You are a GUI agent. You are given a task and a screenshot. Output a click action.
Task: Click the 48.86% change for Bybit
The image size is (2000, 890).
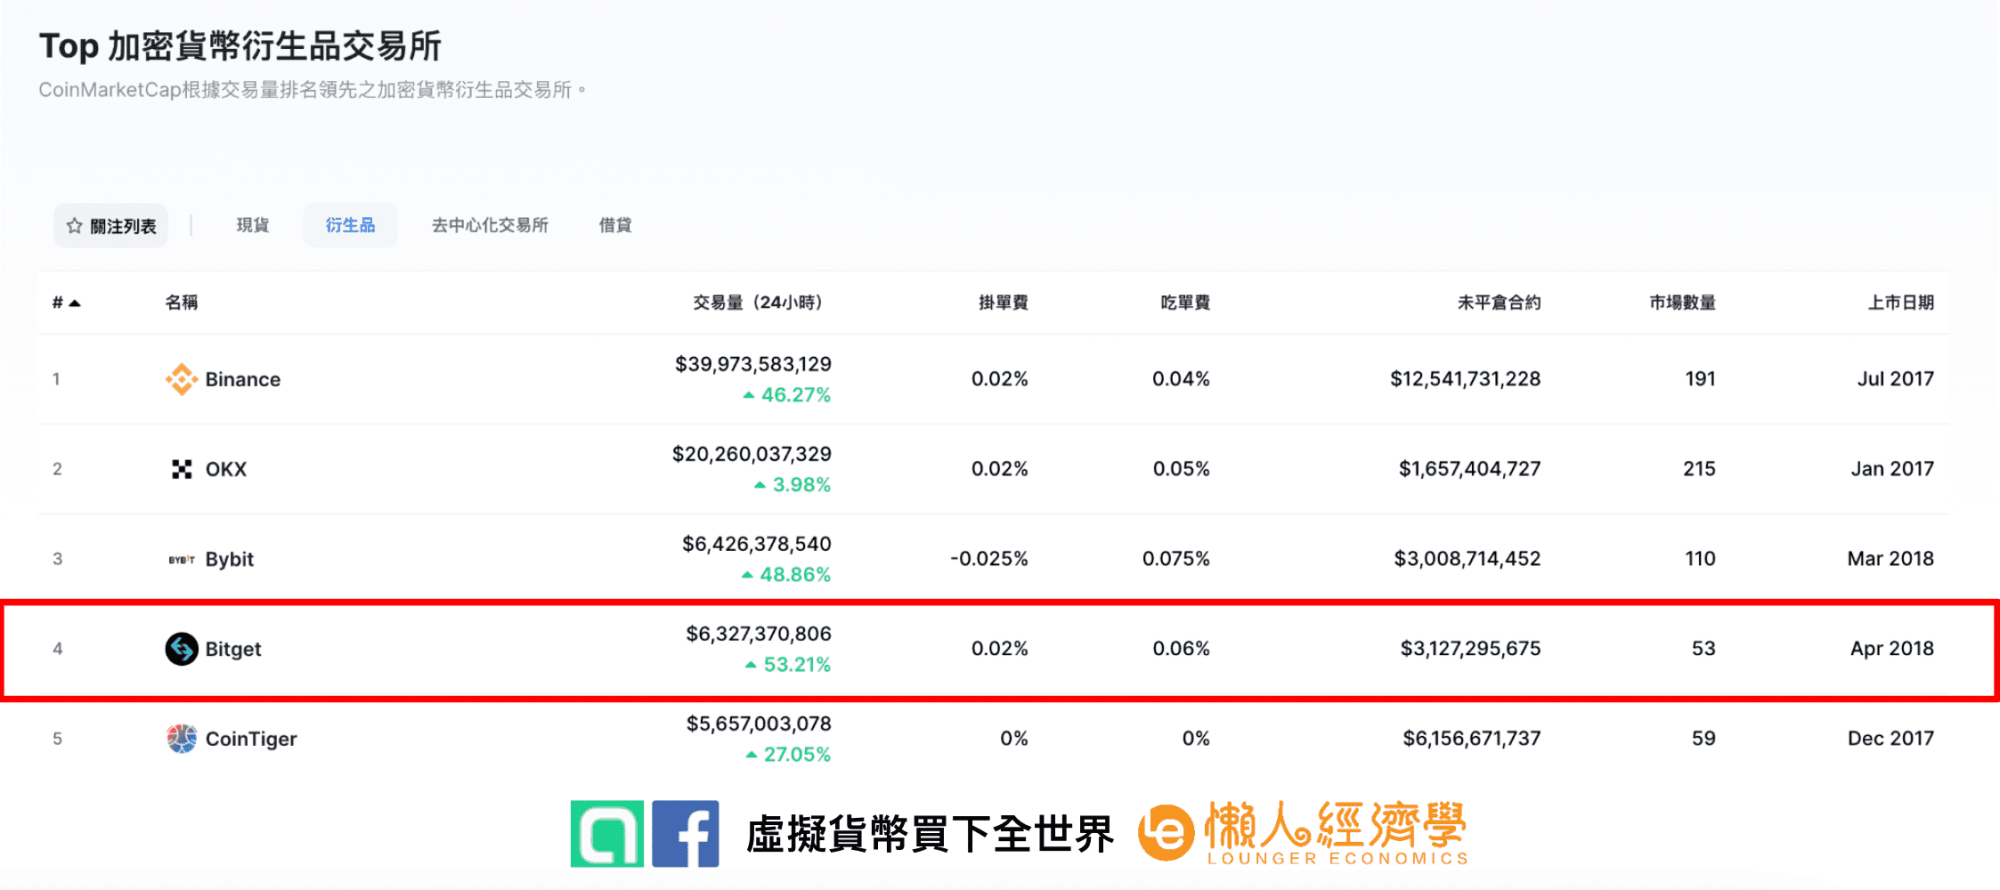click(786, 575)
